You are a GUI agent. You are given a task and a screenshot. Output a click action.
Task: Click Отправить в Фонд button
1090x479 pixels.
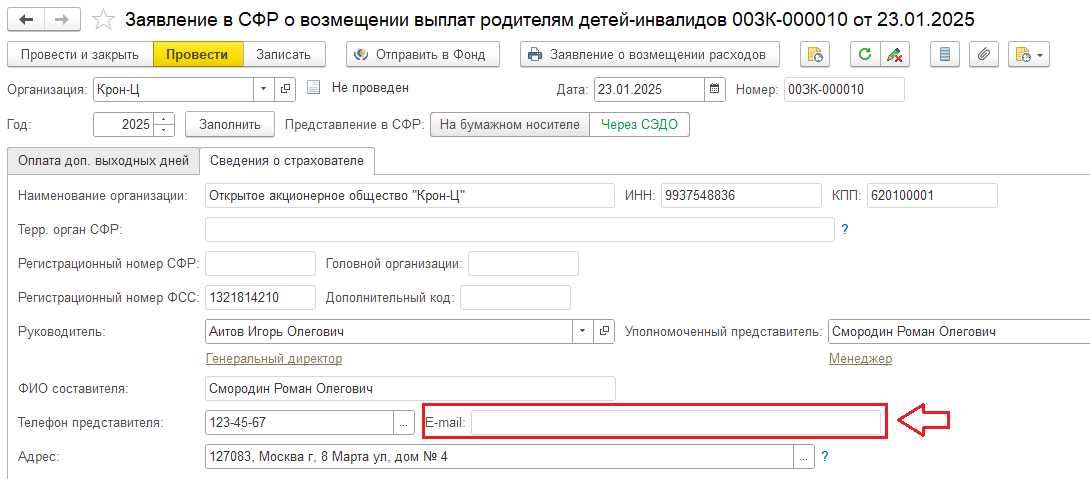coord(423,54)
